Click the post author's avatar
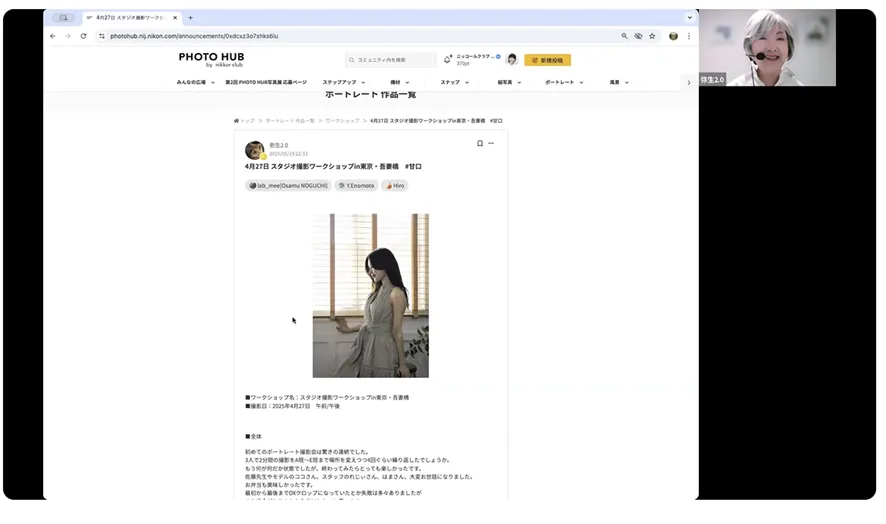The image size is (886, 524). coord(254,150)
